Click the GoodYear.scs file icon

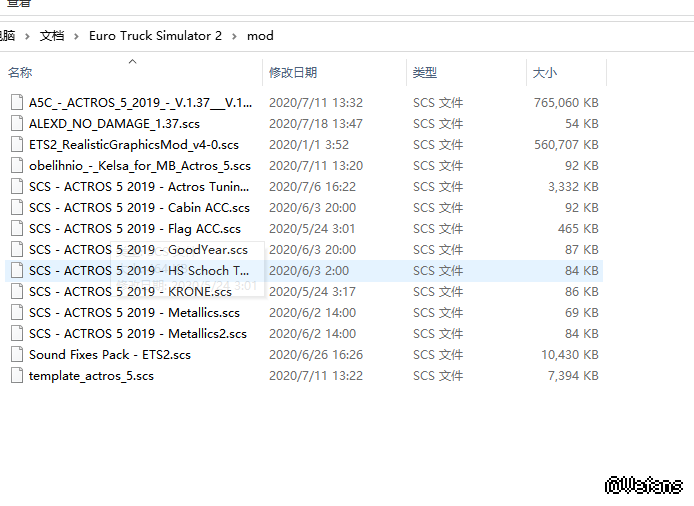(17, 250)
